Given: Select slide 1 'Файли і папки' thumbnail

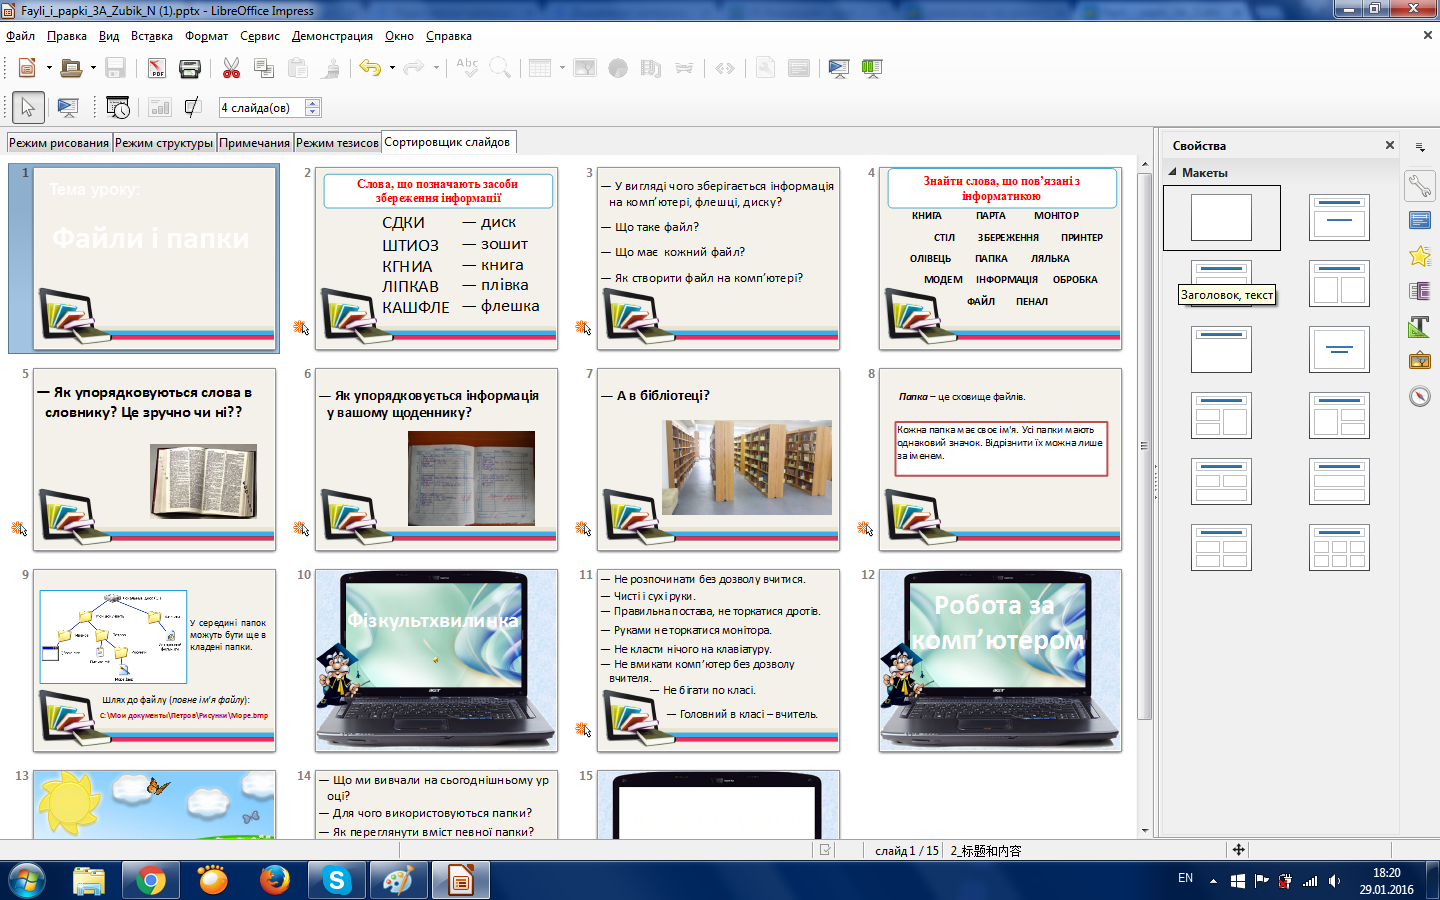Looking at the screenshot, I should pyautogui.click(x=155, y=258).
